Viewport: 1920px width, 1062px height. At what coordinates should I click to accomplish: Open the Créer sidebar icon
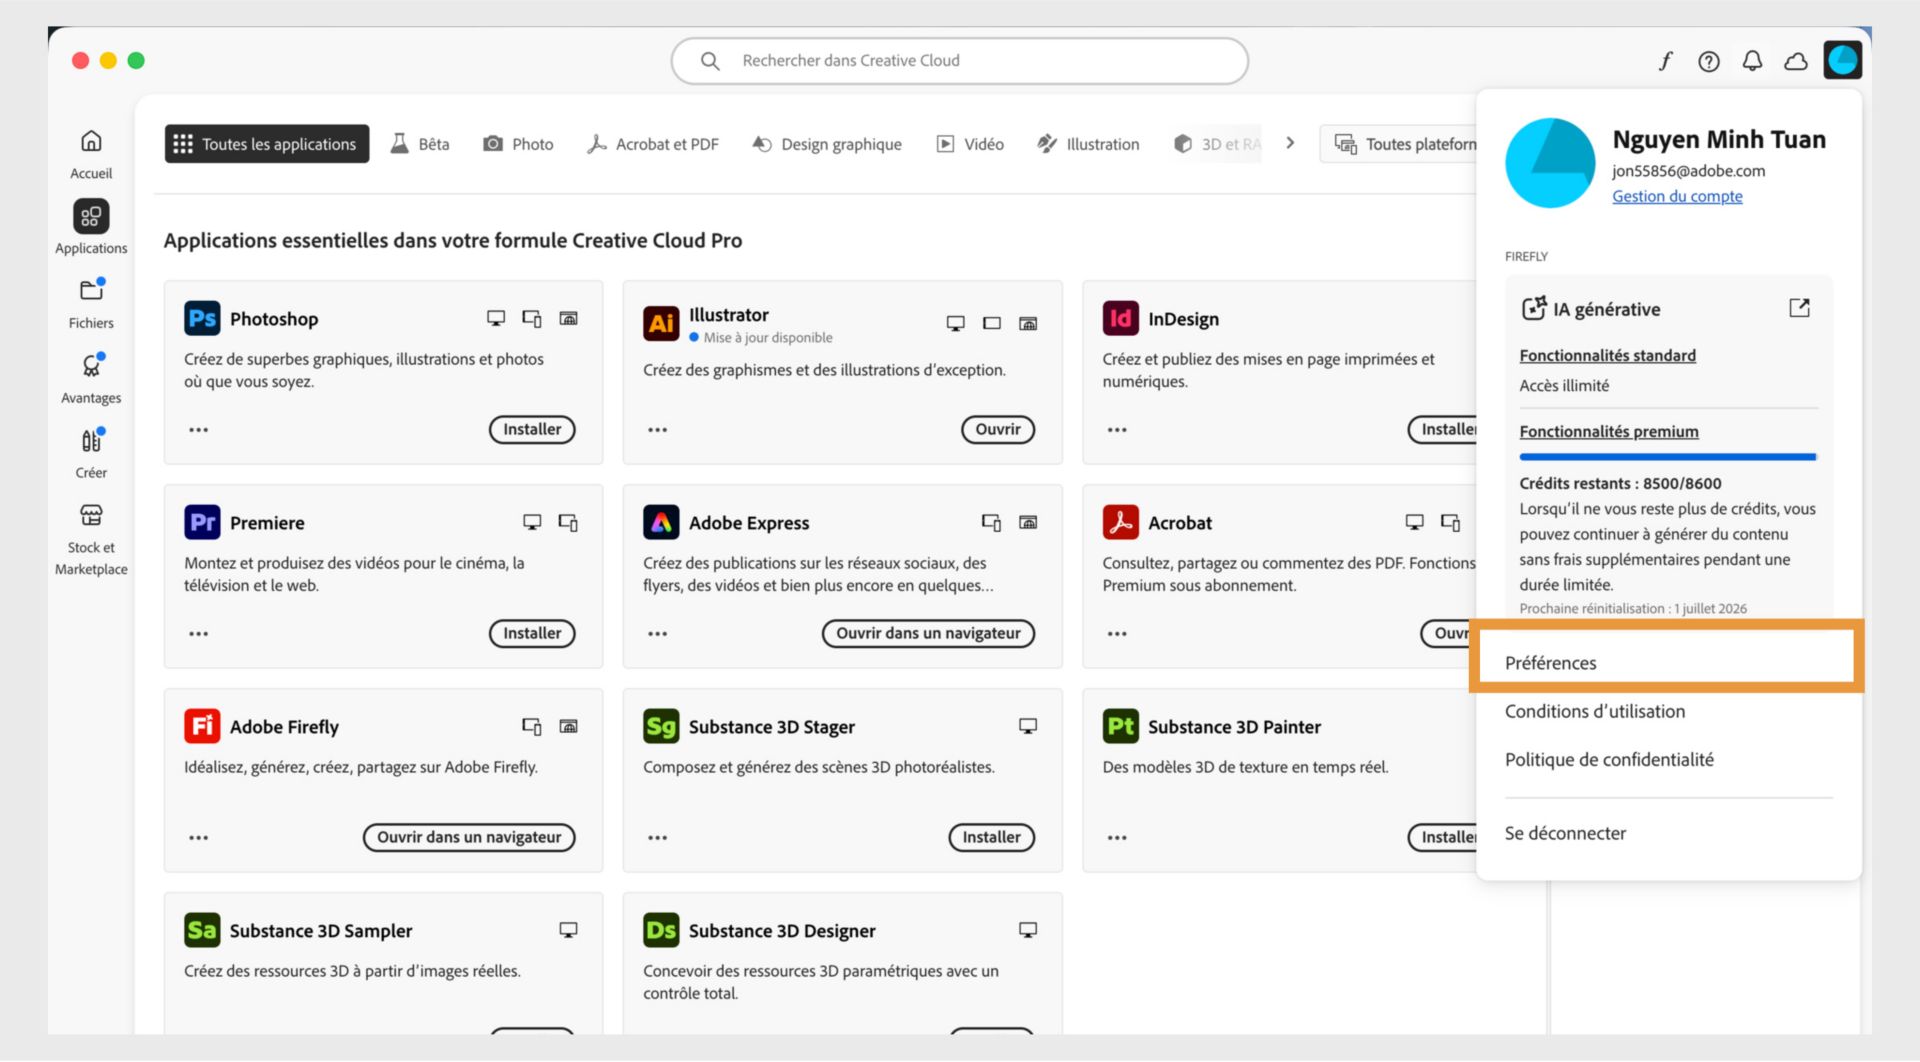pyautogui.click(x=91, y=440)
